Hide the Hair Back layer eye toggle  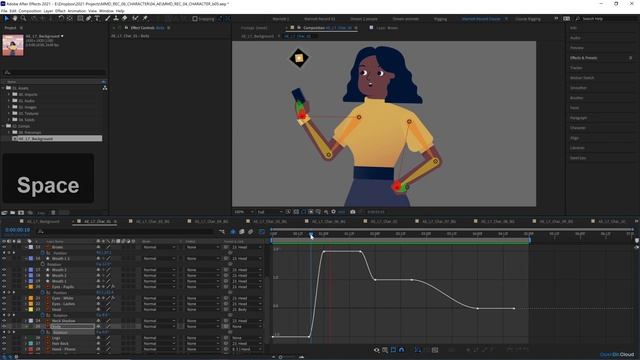pos(4,344)
